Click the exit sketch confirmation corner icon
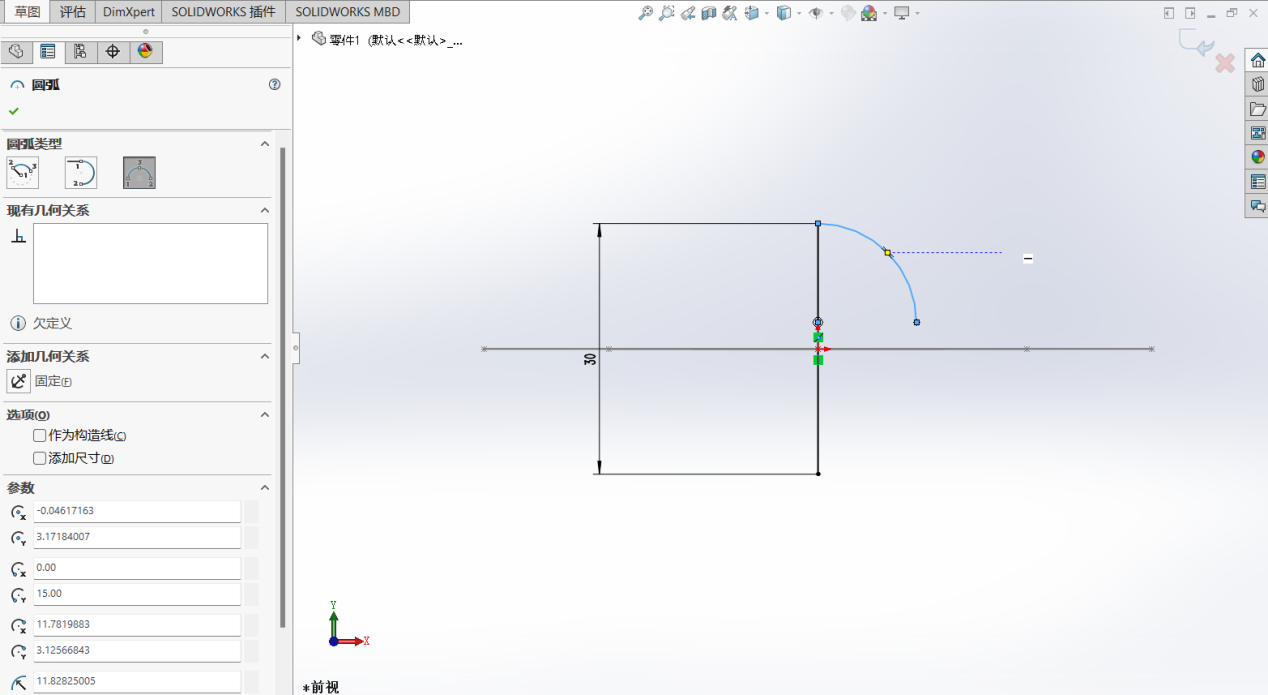This screenshot has width=1268, height=695. tap(1196, 43)
